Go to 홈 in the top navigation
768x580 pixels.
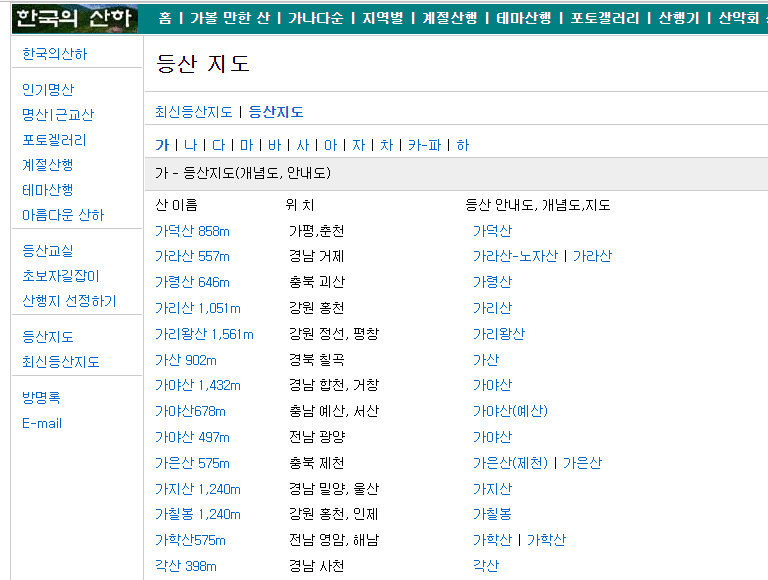tap(165, 18)
